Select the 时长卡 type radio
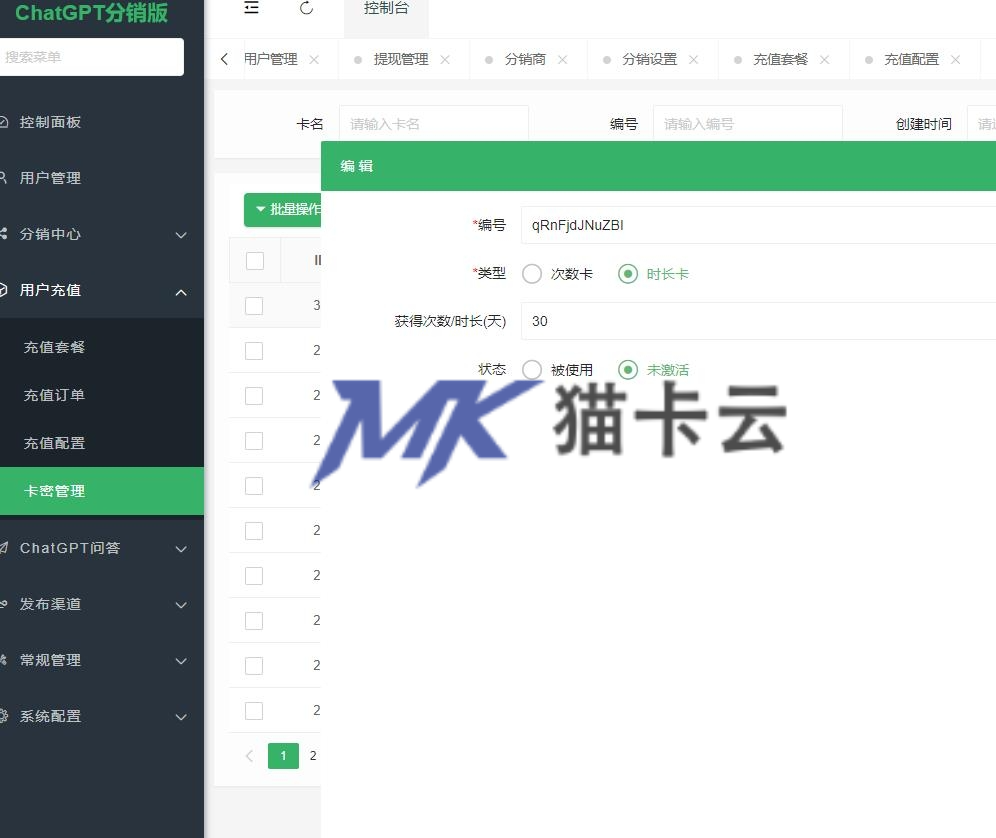Screen dimensions: 996x838 (628, 274)
